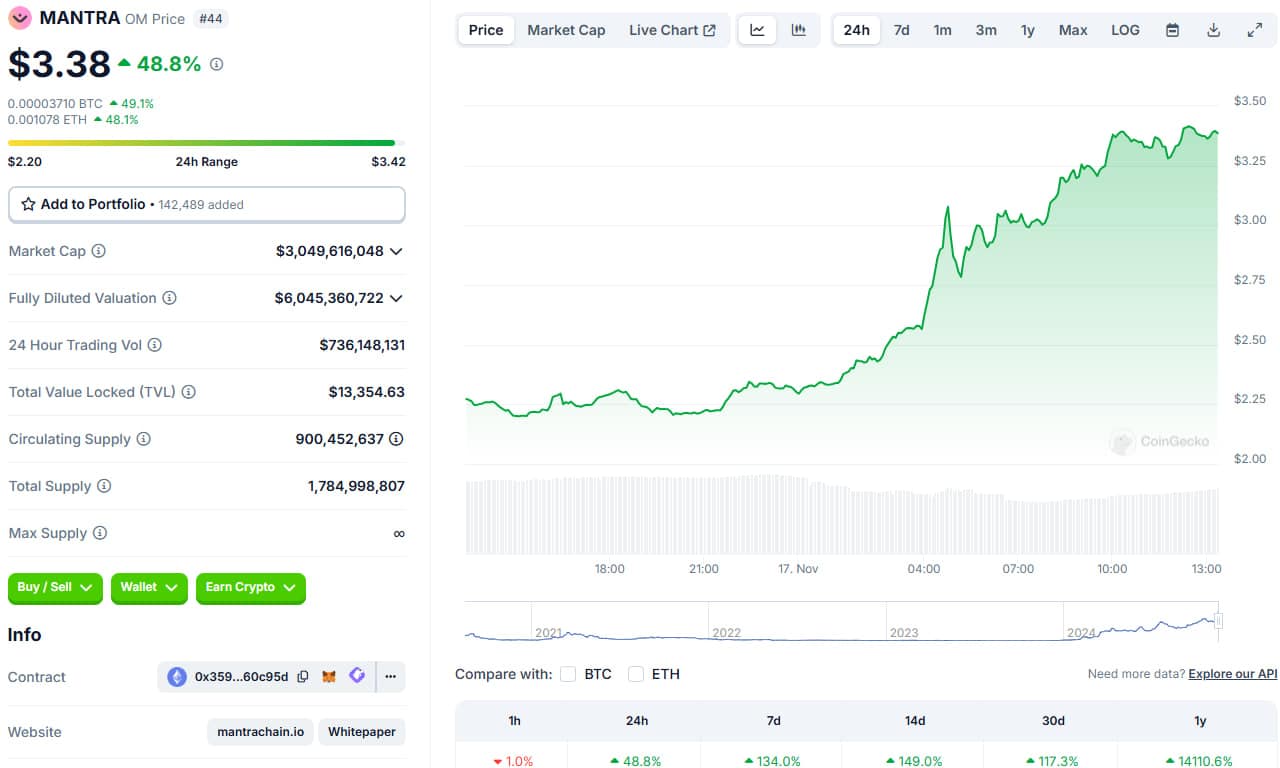Expand the Fully Diluted Valuation chevron
Image resolution: width=1280 pixels, height=768 pixels.
tap(396, 298)
